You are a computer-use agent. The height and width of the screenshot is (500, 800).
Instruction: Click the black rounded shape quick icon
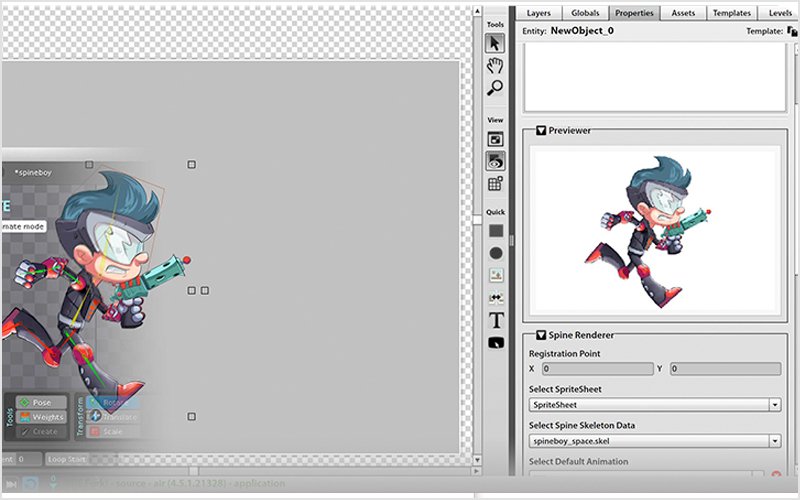point(496,343)
